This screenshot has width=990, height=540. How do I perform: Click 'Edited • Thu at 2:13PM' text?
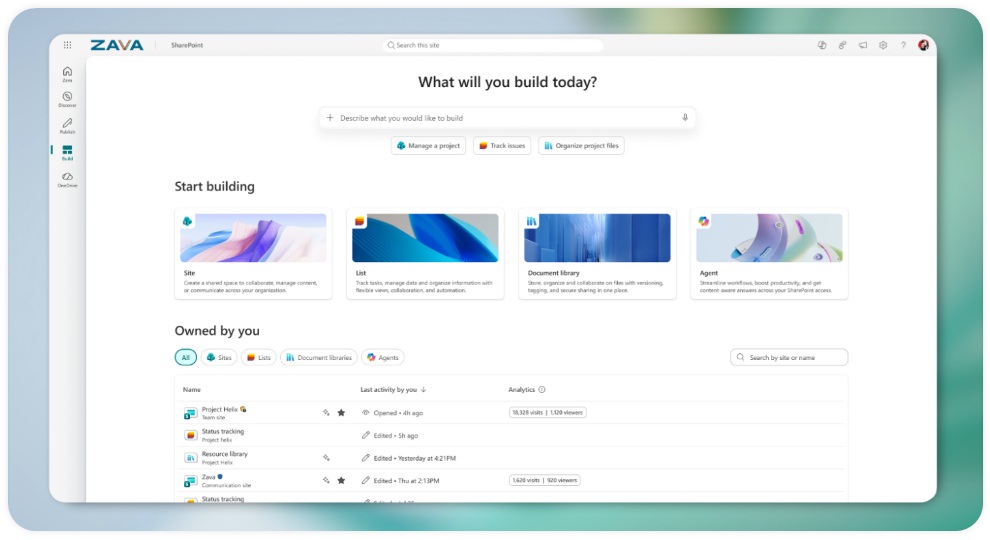point(406,481)
